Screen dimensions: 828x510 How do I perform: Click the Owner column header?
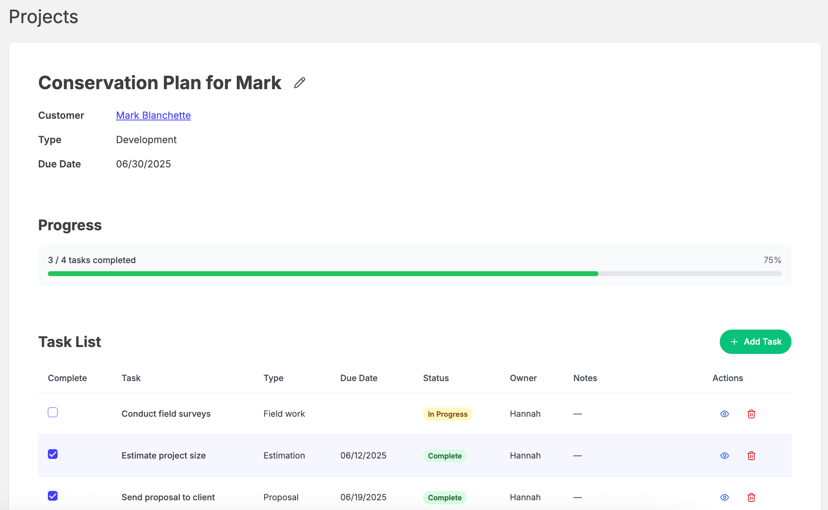point(523,378)
